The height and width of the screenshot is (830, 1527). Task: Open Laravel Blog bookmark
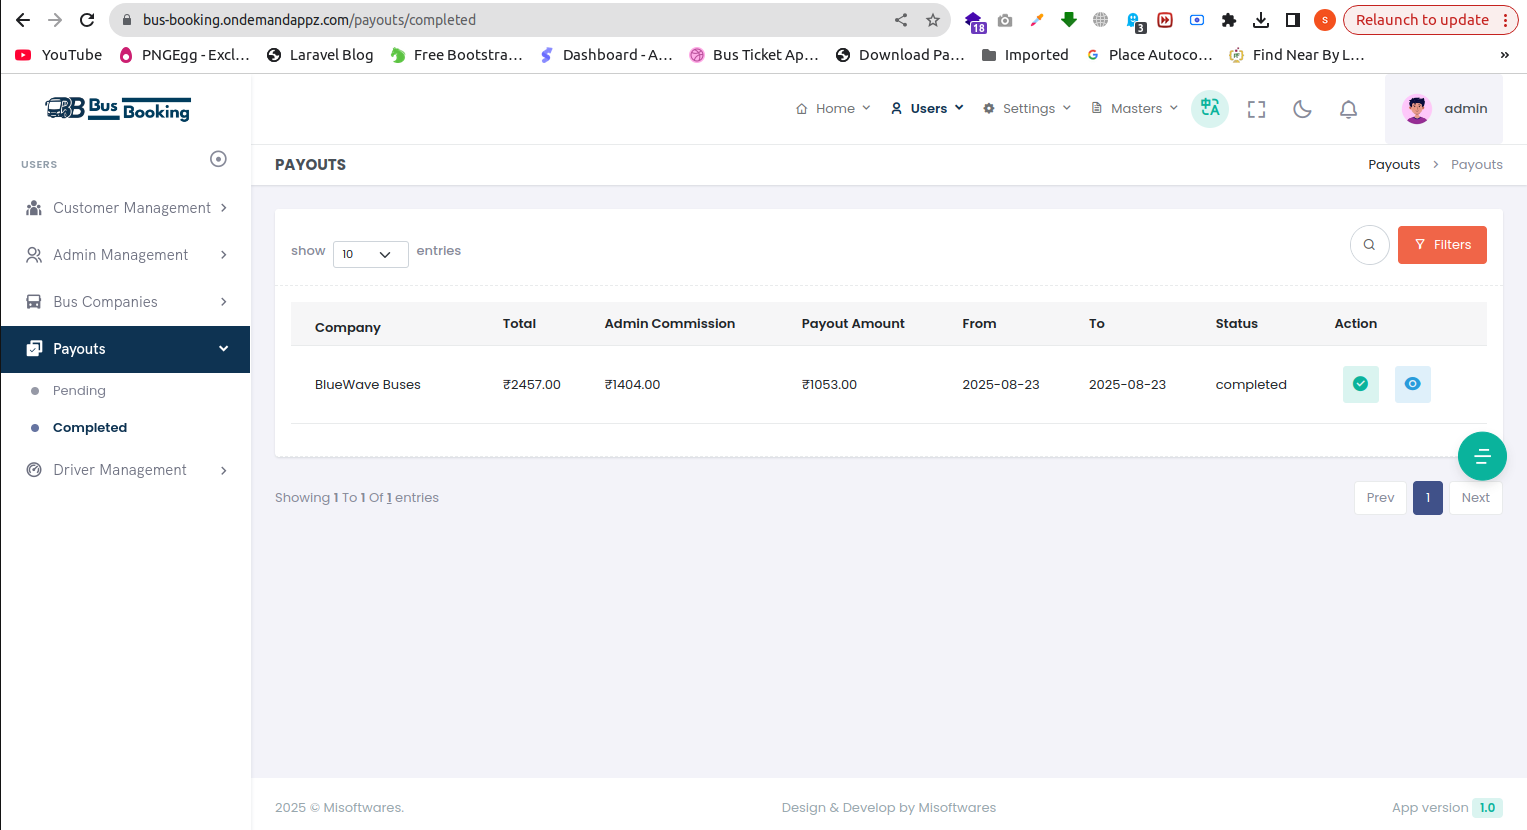320,55
